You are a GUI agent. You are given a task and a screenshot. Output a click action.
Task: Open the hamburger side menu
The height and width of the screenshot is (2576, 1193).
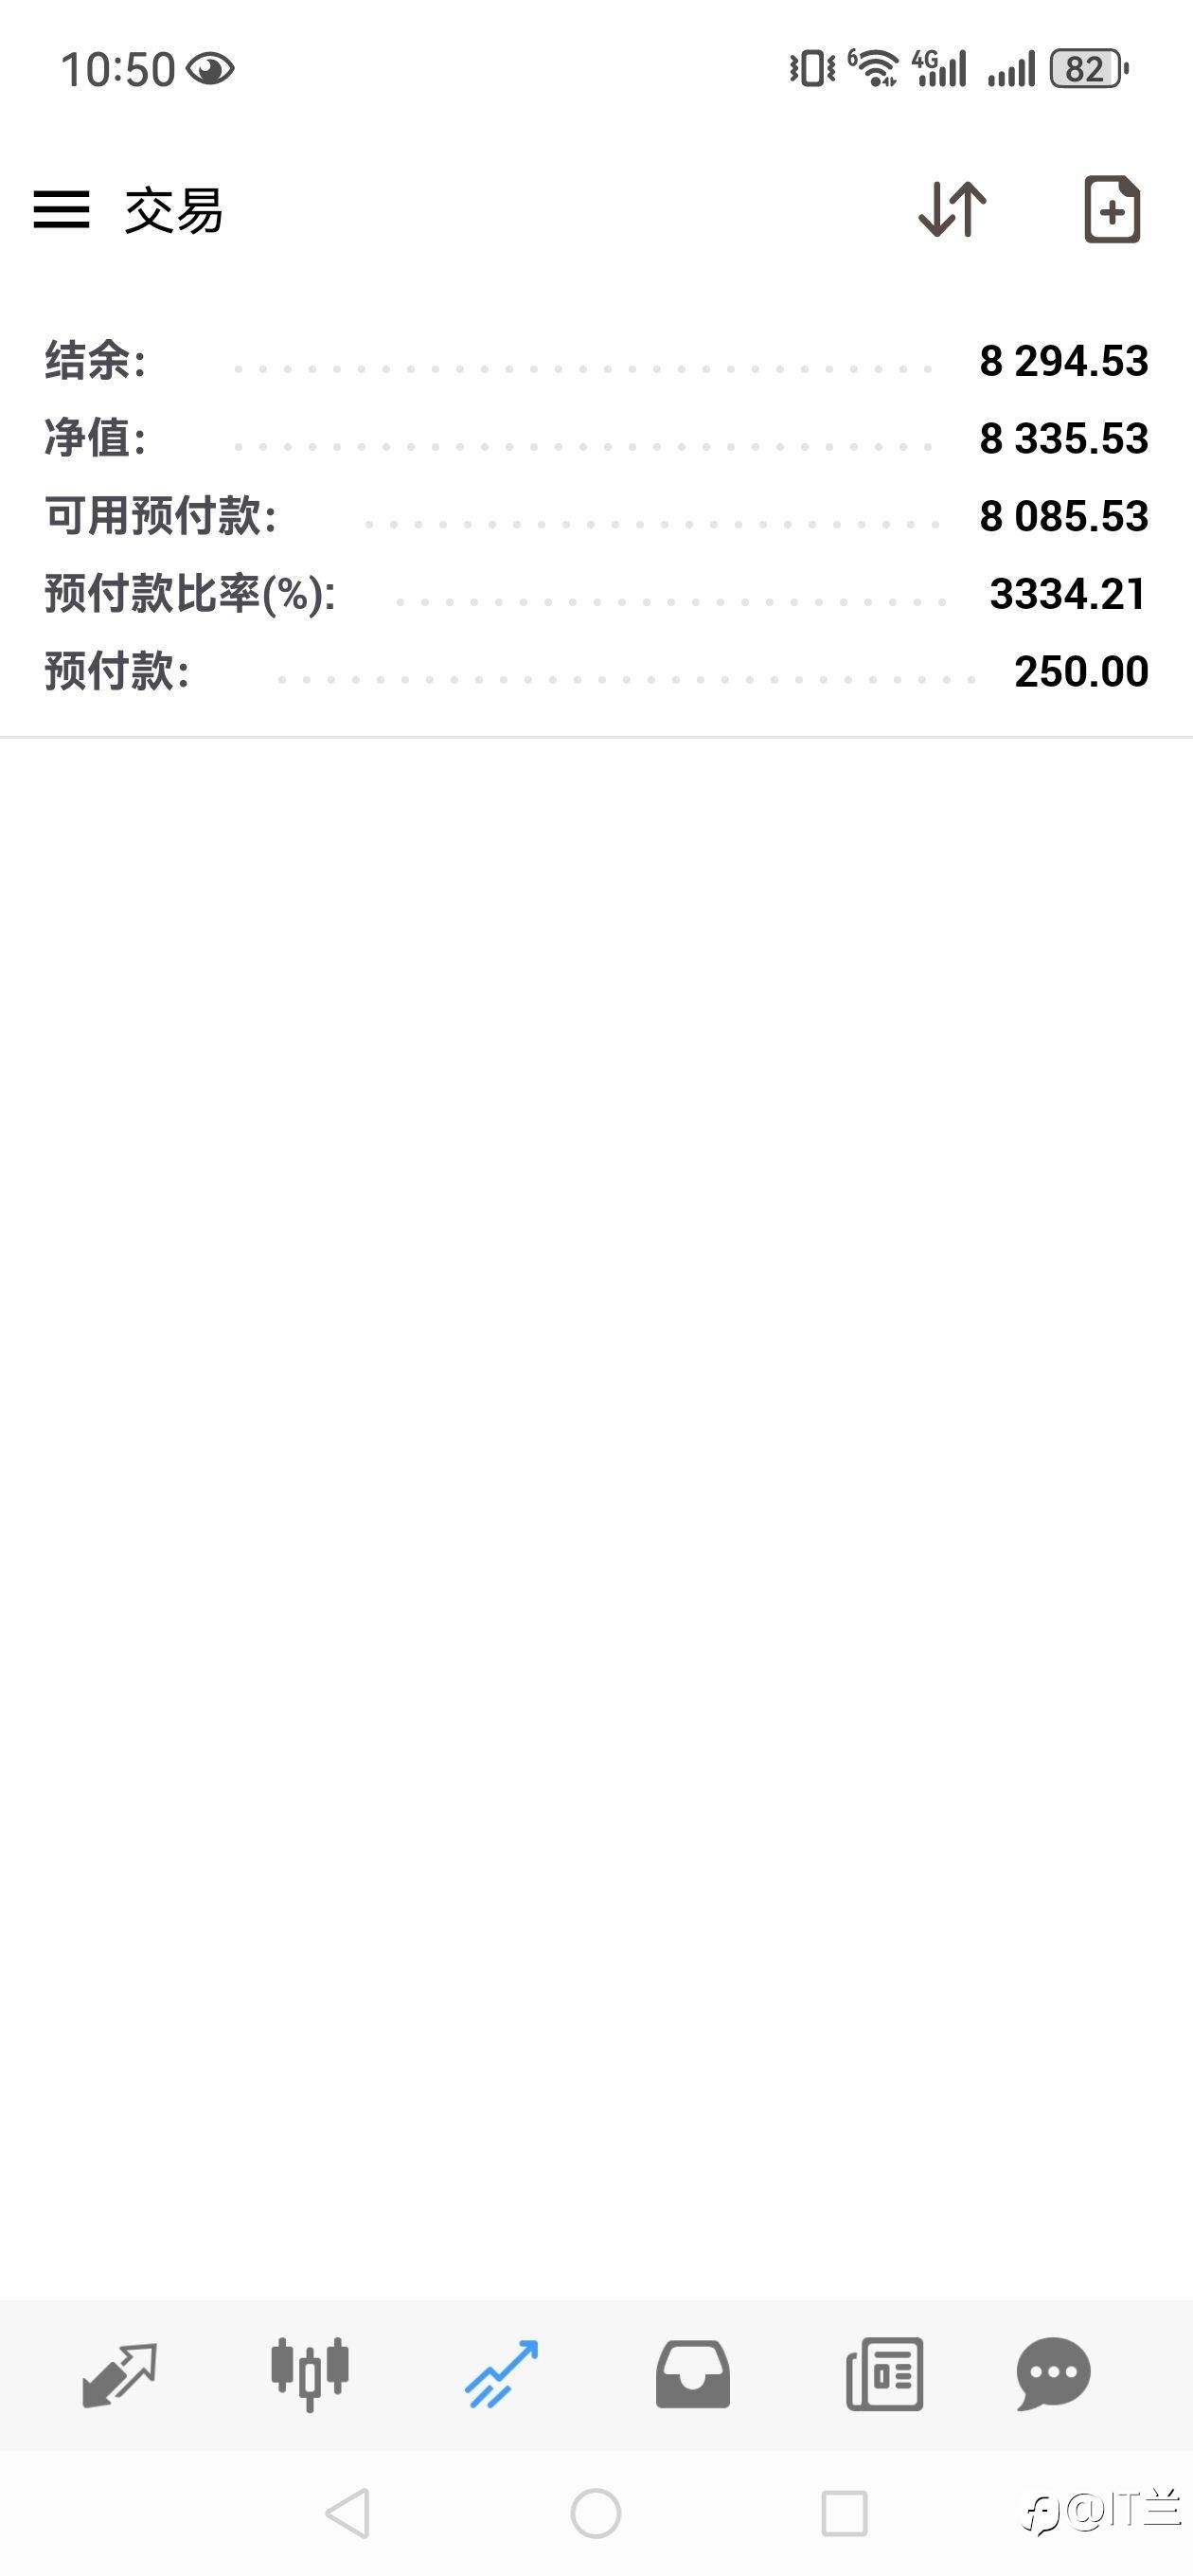(x=61, y=210)
